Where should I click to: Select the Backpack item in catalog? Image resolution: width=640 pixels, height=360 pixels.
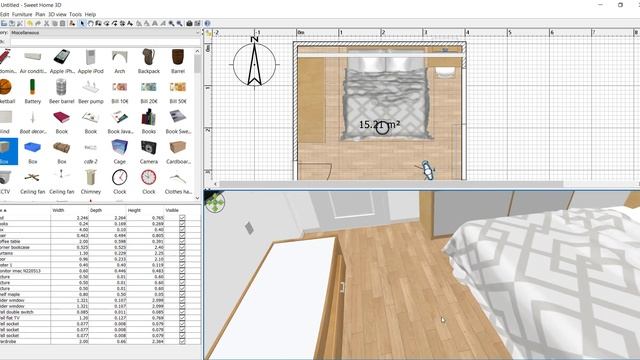click(149, 61)
